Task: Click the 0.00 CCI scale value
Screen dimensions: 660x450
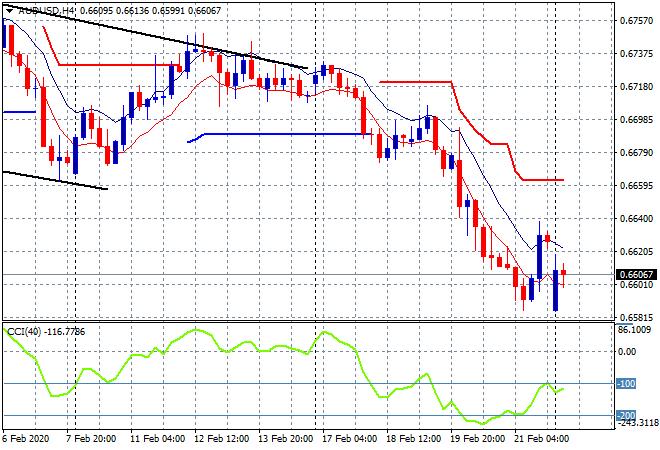Action: [x=627, y=351]
